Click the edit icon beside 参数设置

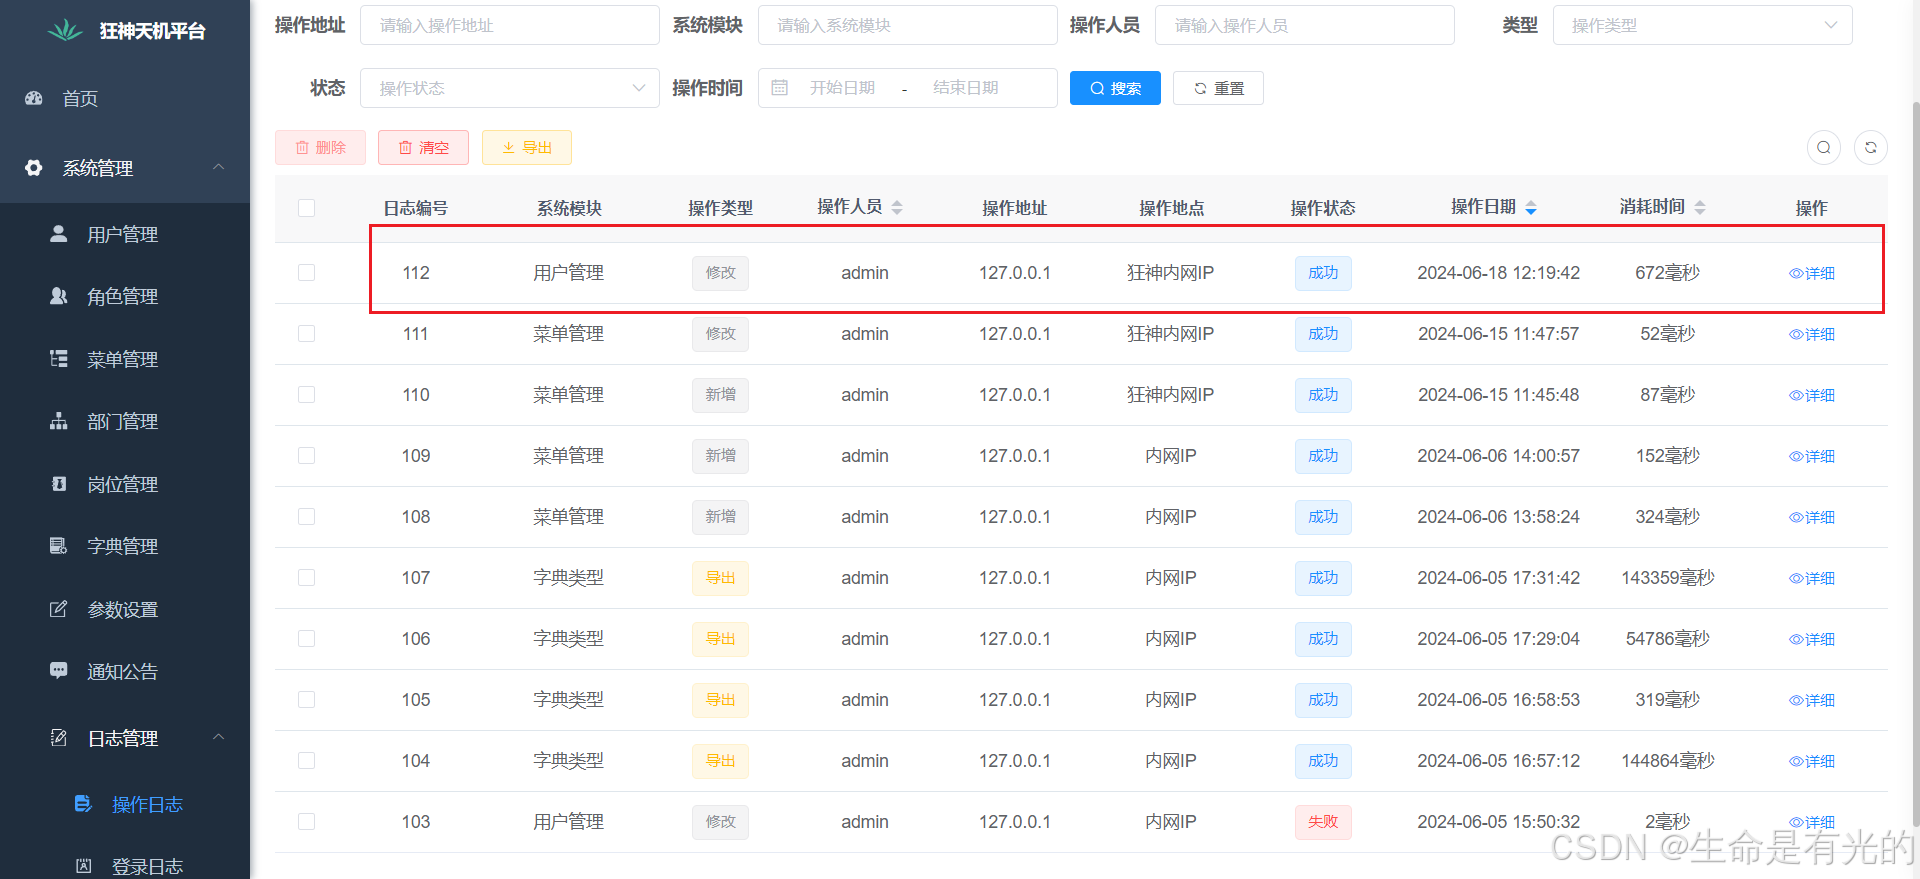click(x=59, y=609)
